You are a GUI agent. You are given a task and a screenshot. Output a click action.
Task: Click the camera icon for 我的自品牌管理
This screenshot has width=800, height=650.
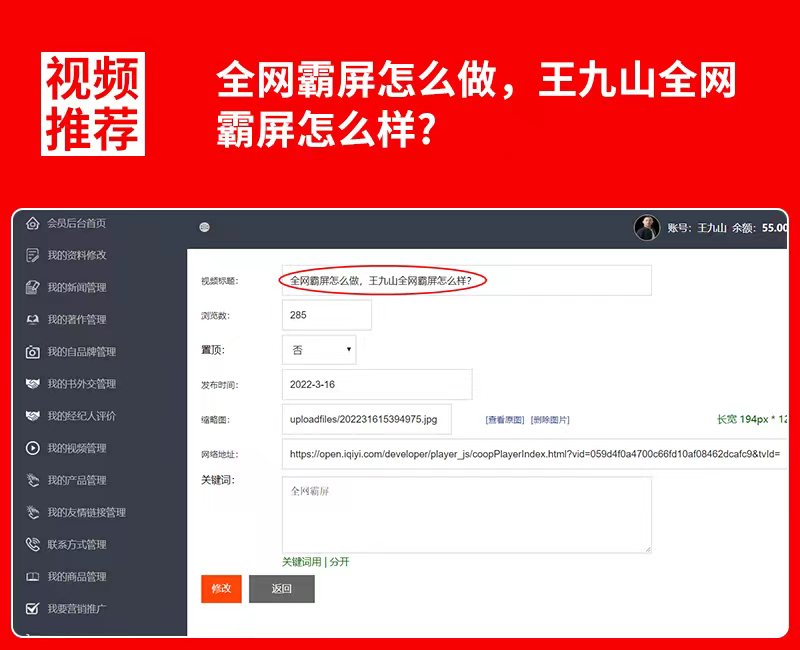(x=33, y=352)
